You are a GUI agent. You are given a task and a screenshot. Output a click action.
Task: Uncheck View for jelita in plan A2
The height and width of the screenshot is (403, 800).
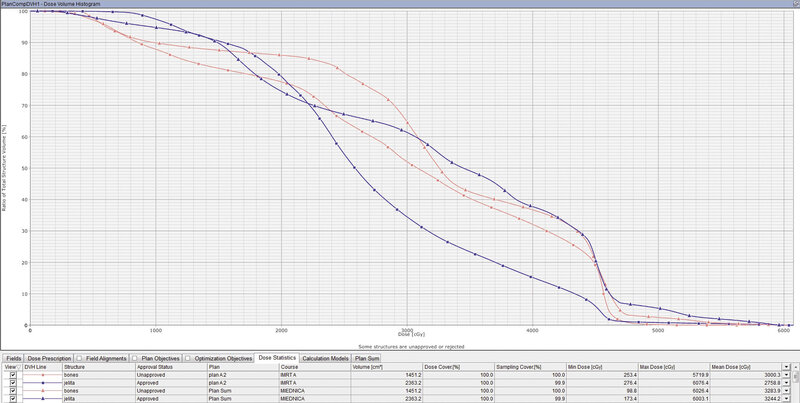[x=13, y=383]
